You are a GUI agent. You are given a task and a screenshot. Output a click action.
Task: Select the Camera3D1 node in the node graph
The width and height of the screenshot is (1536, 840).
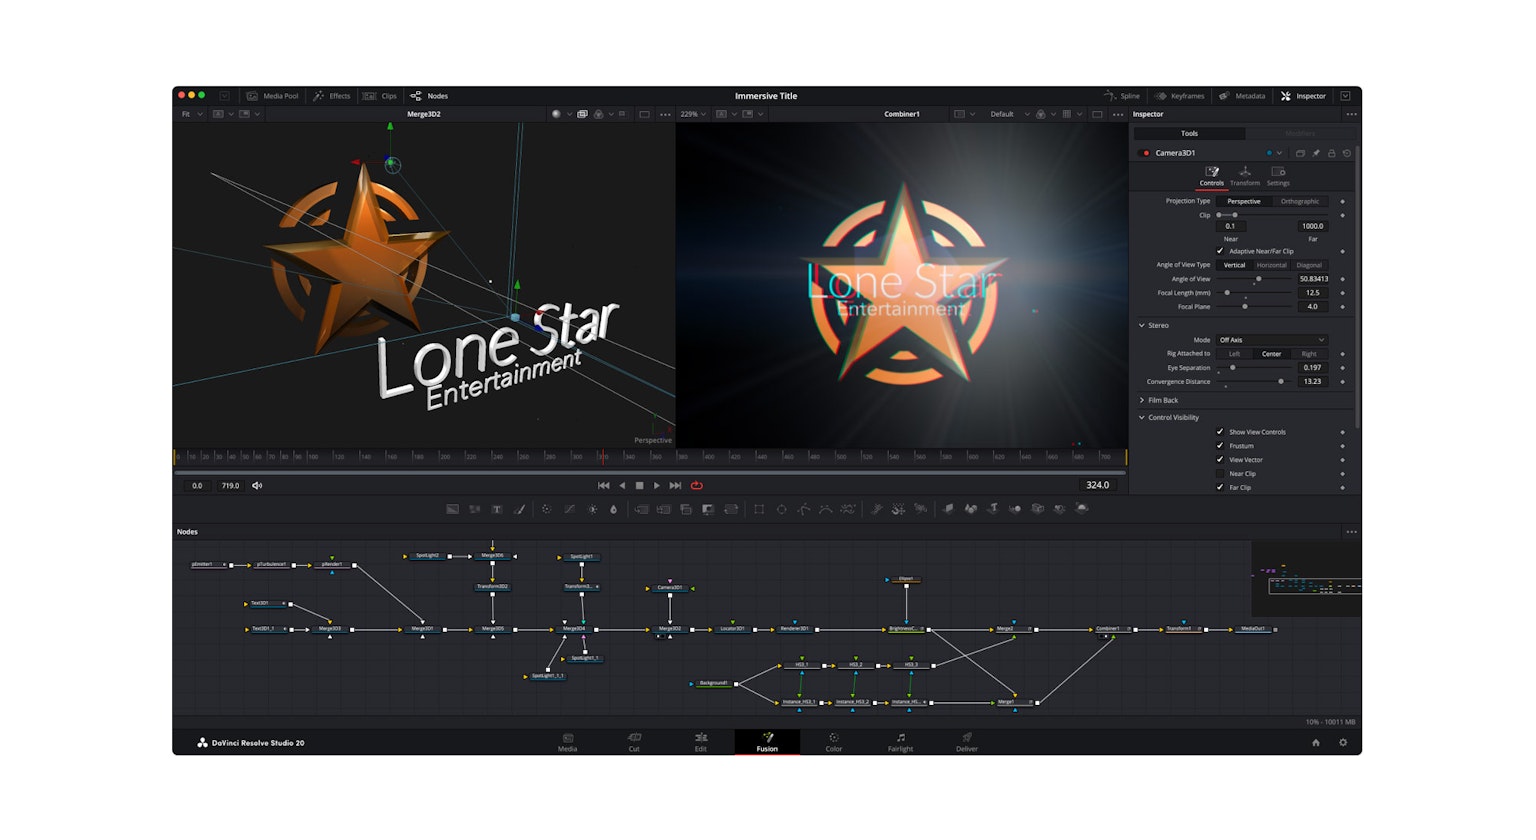pyautogui.click(x=668, y=588)
